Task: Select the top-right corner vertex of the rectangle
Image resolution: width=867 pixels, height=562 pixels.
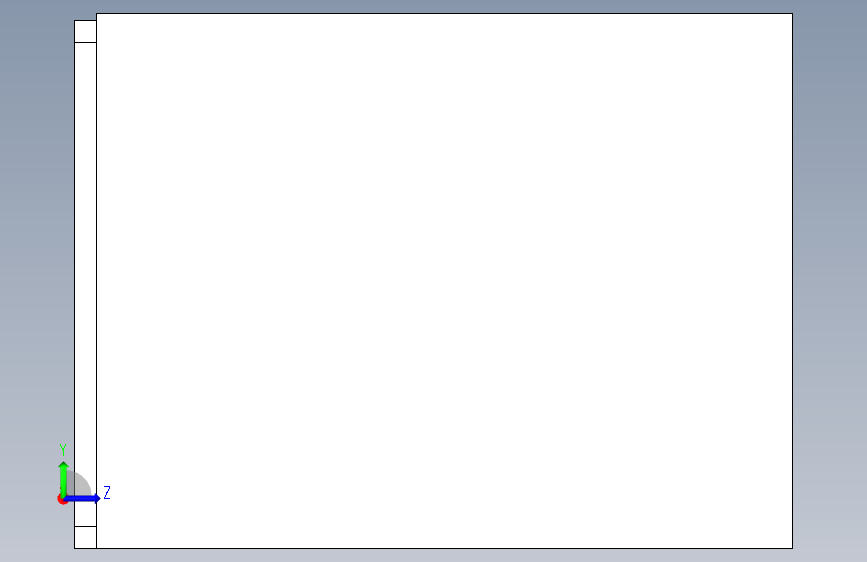Action: [792, 13]
